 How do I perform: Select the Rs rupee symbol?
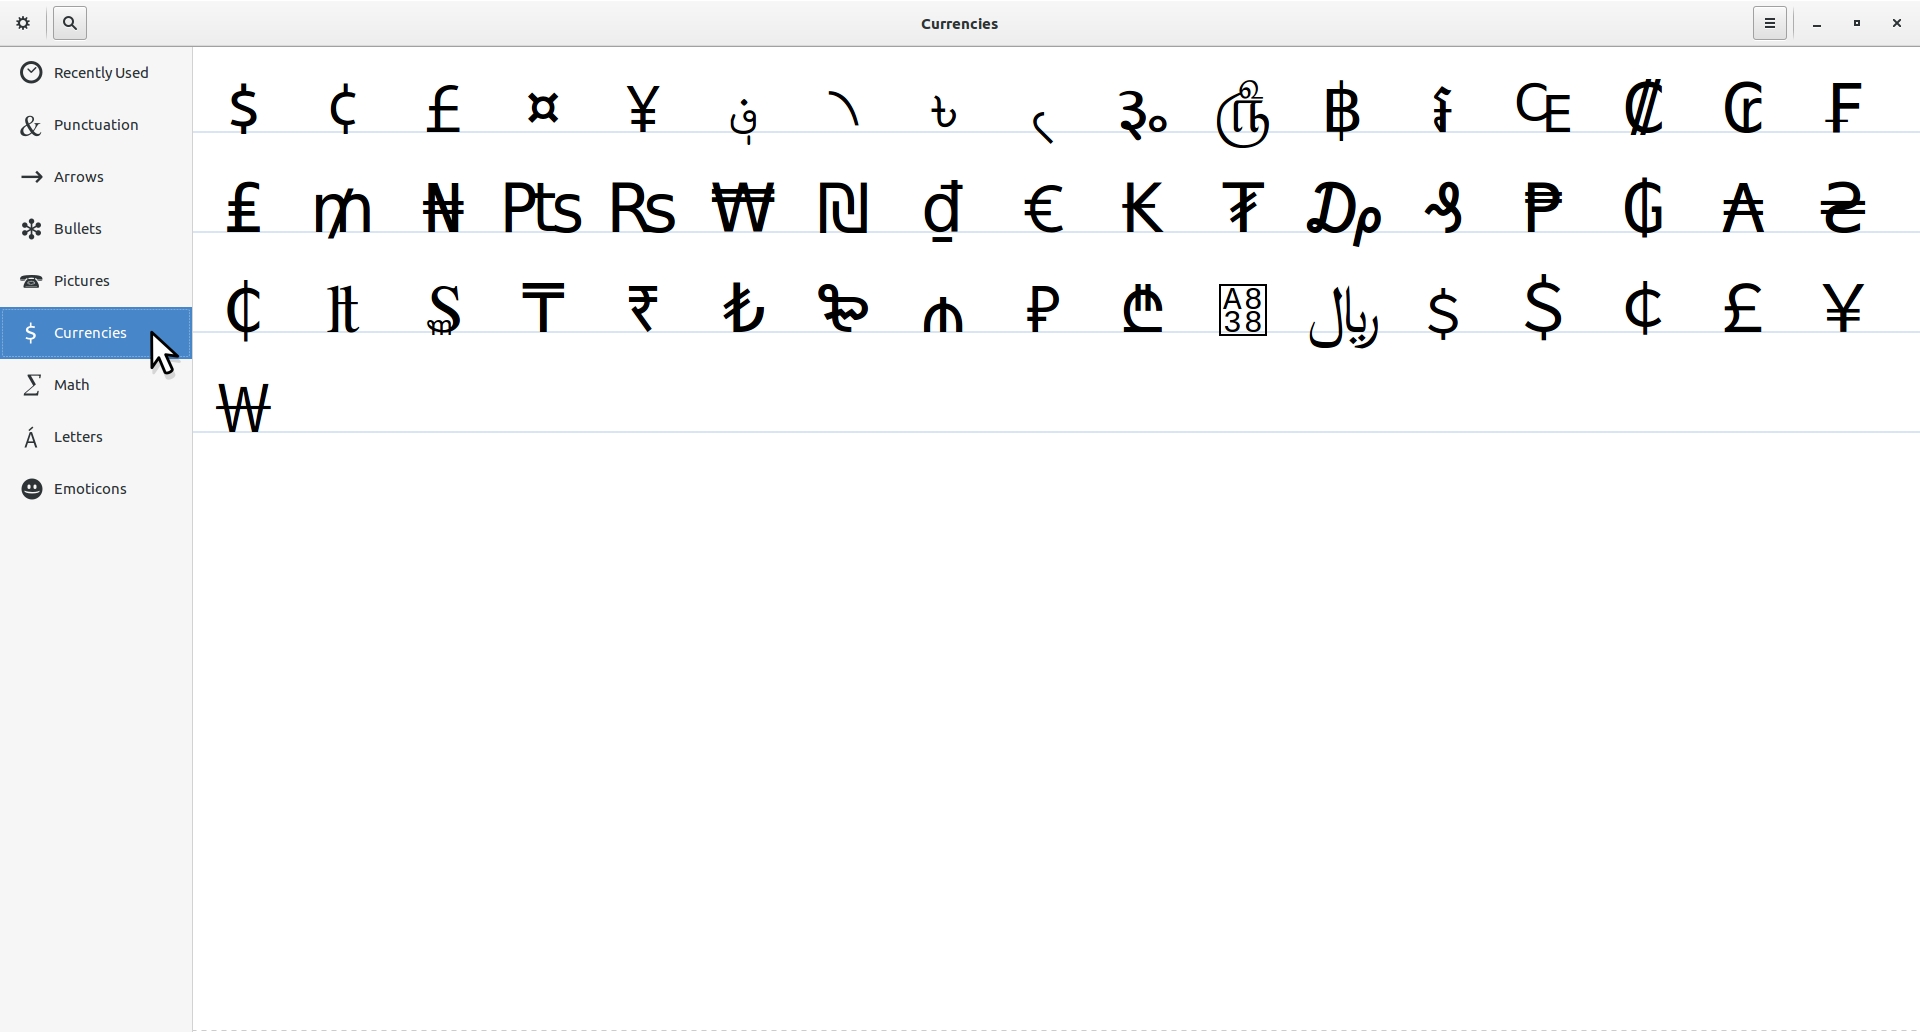click(x=644, y=209)
